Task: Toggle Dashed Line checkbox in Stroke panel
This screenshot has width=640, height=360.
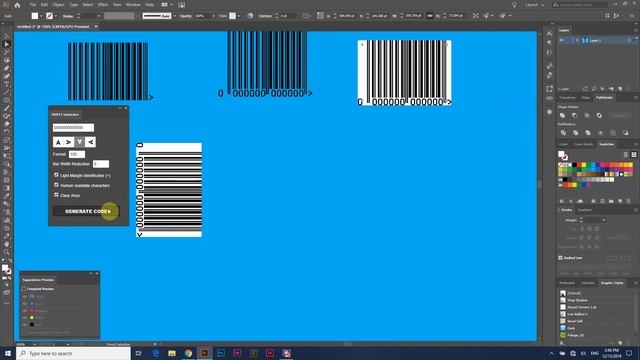Action: (x=560, y=258)
